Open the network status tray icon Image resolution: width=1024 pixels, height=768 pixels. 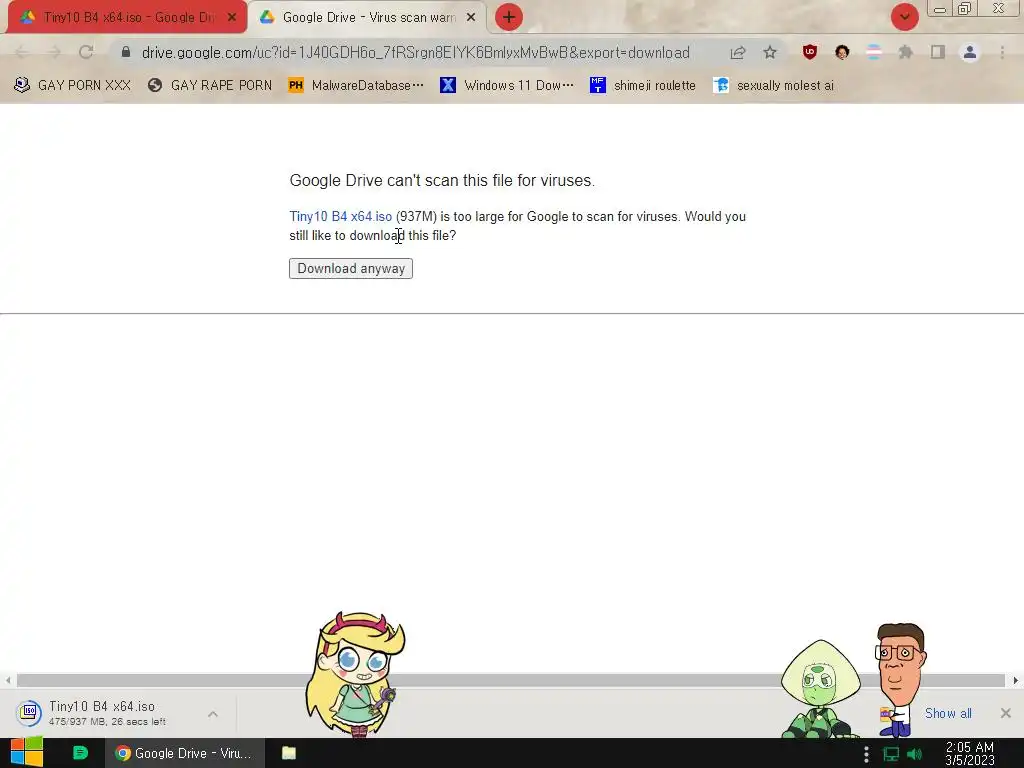(891, 754)
